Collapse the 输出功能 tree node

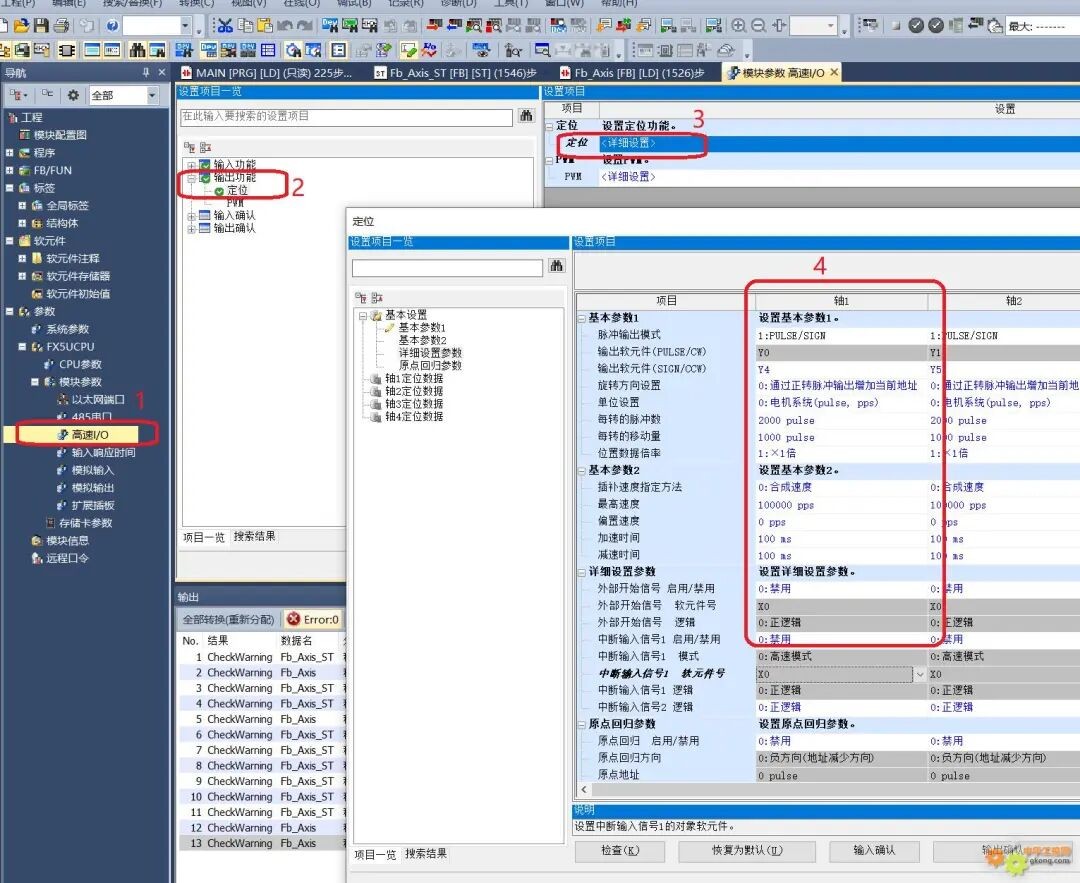[x=193, y=178]
